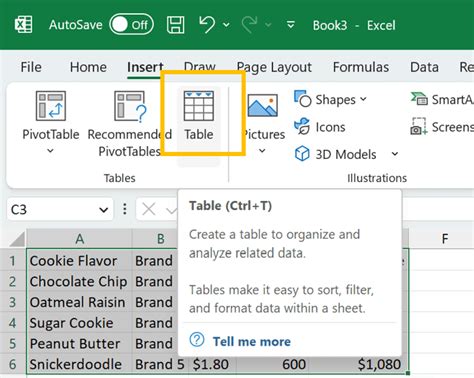This screenshot has width=474, height=378.
Task: Click the formula bar options dots
Action: (x=125, y=209)
